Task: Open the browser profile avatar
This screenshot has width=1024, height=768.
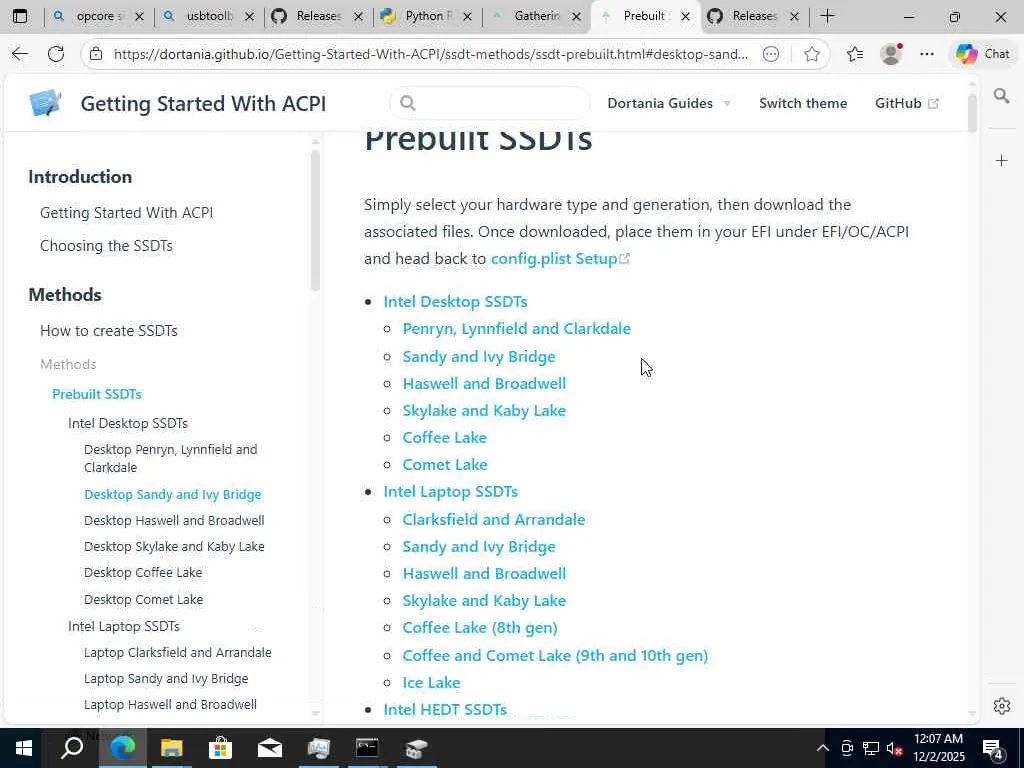Action: pos(891,54)
